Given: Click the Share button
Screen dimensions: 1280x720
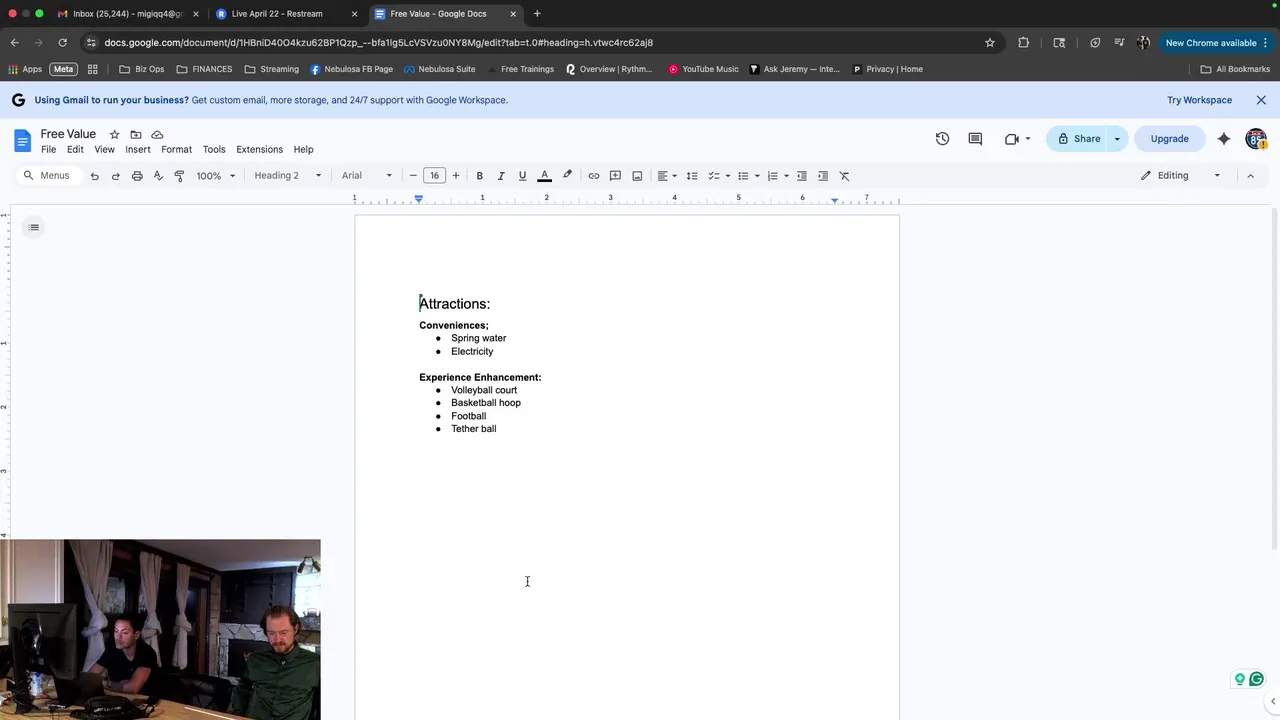Looking at the screenshot, I should pyautogui.click(x=1078, y=139).
